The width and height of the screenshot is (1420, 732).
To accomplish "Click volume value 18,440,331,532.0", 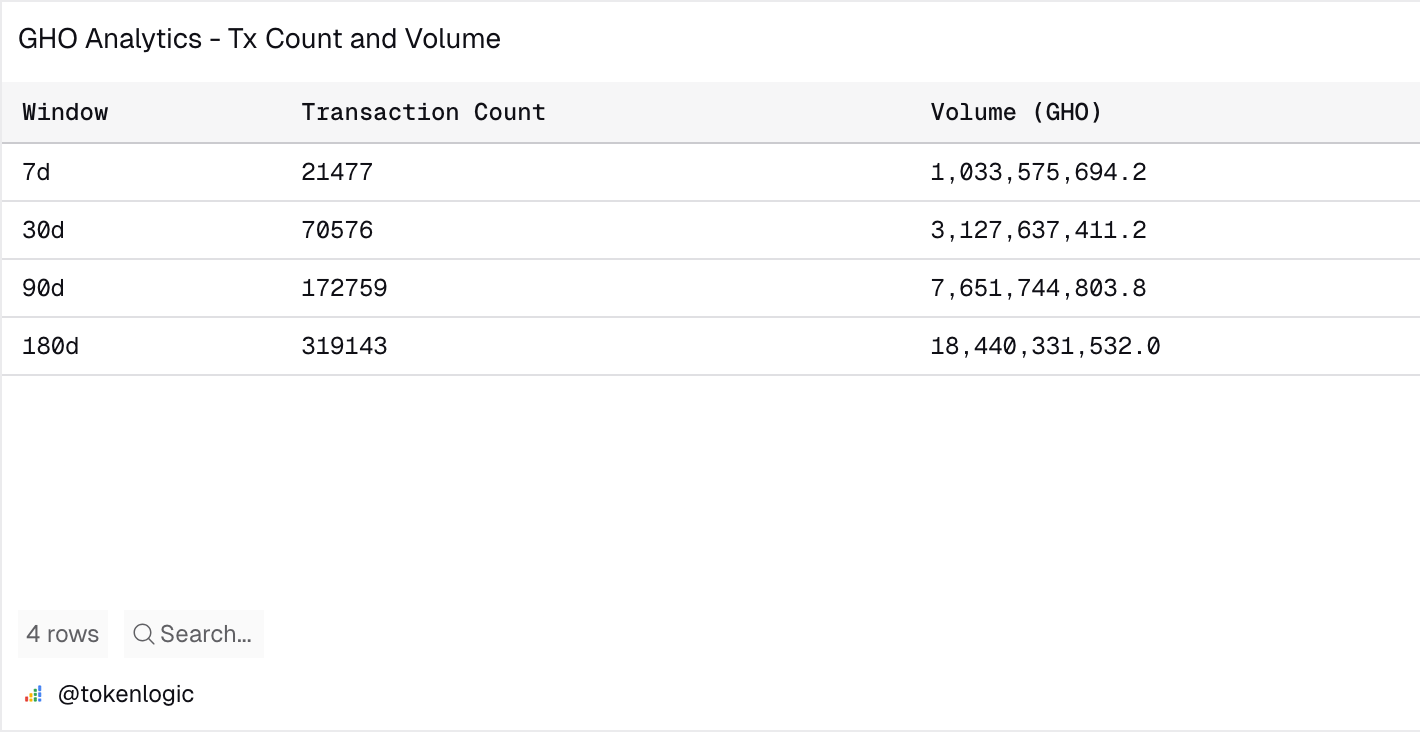I will 1045,346.
